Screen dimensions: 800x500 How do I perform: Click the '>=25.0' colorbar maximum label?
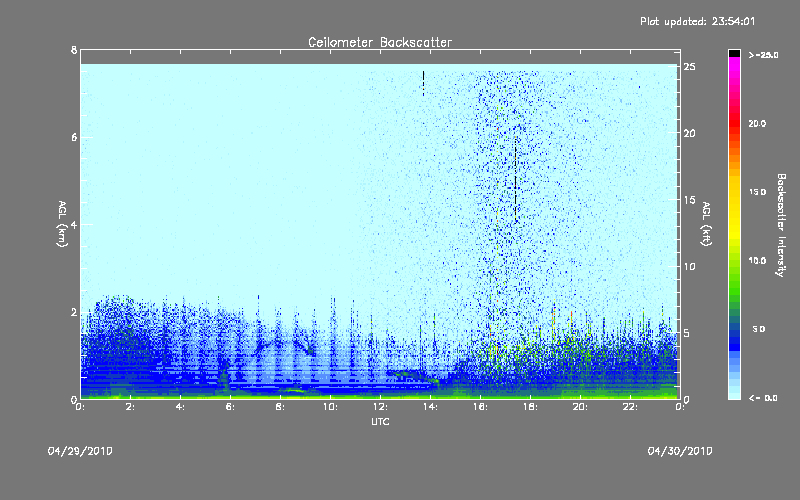(763, 55)
